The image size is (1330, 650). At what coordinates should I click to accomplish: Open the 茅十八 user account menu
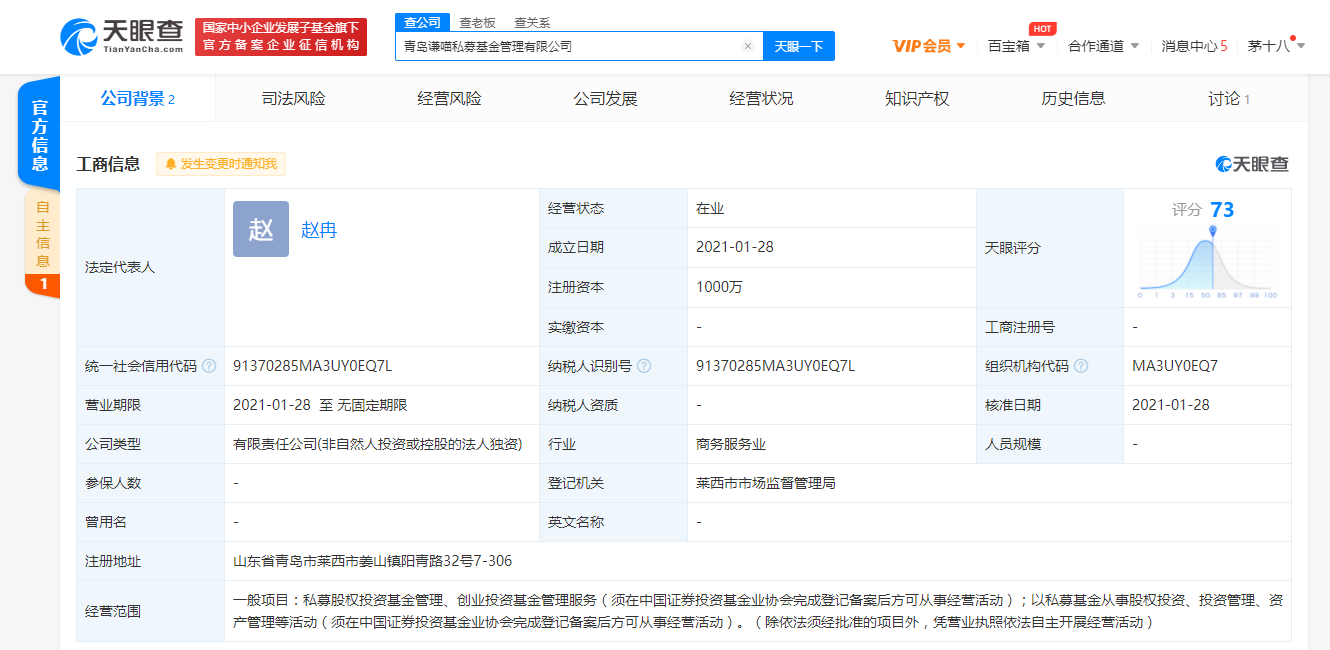[1276, 46]
